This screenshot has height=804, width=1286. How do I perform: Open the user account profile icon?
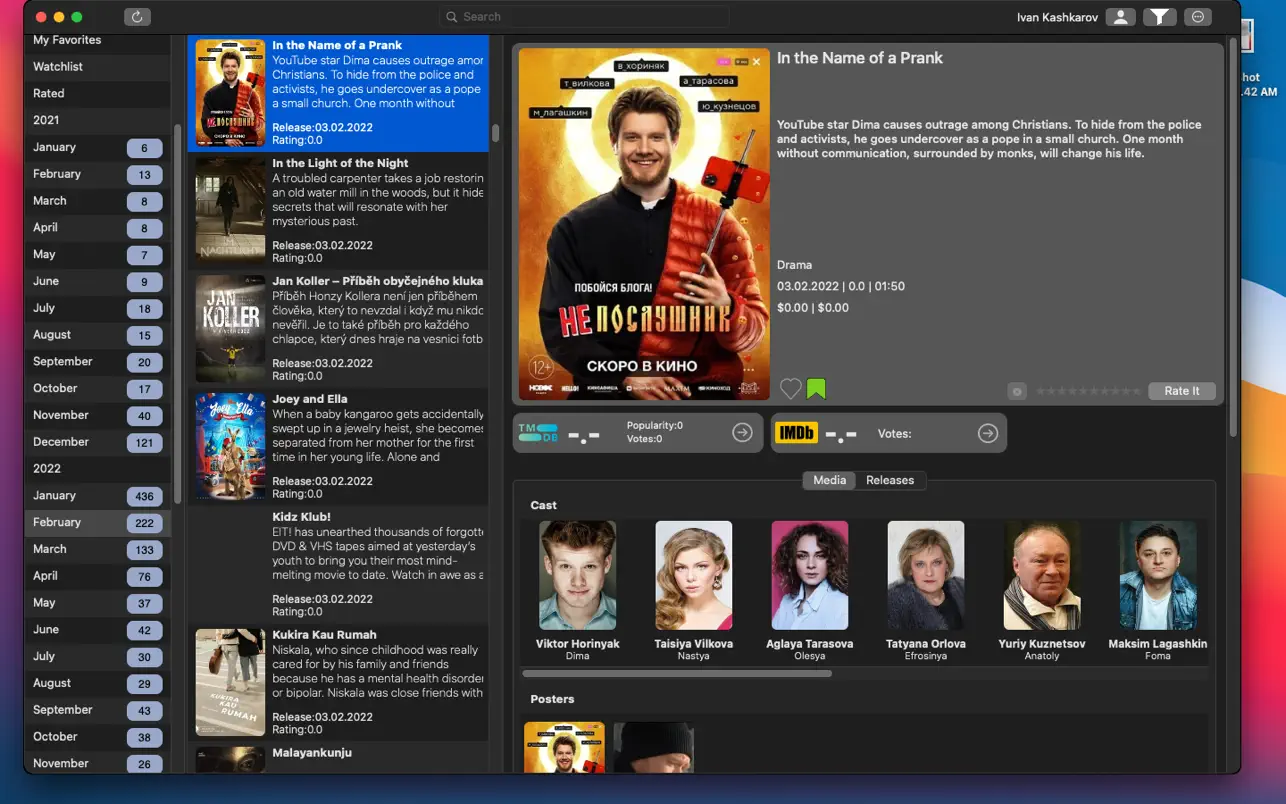click(1120, 17)
